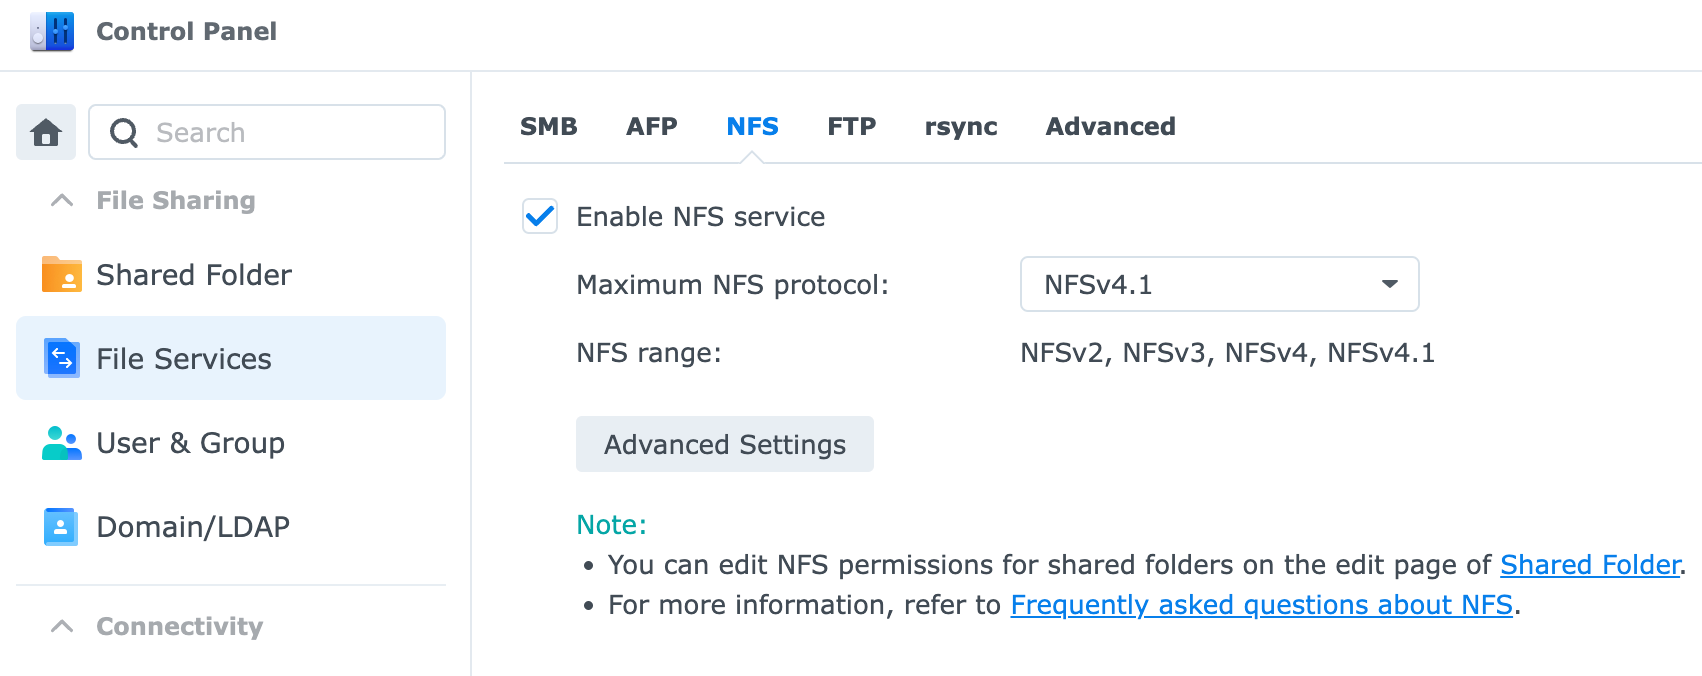Screen dimensions: 1702x676
Task: Open the Shared Folder icon
Action: pos(62,274)
